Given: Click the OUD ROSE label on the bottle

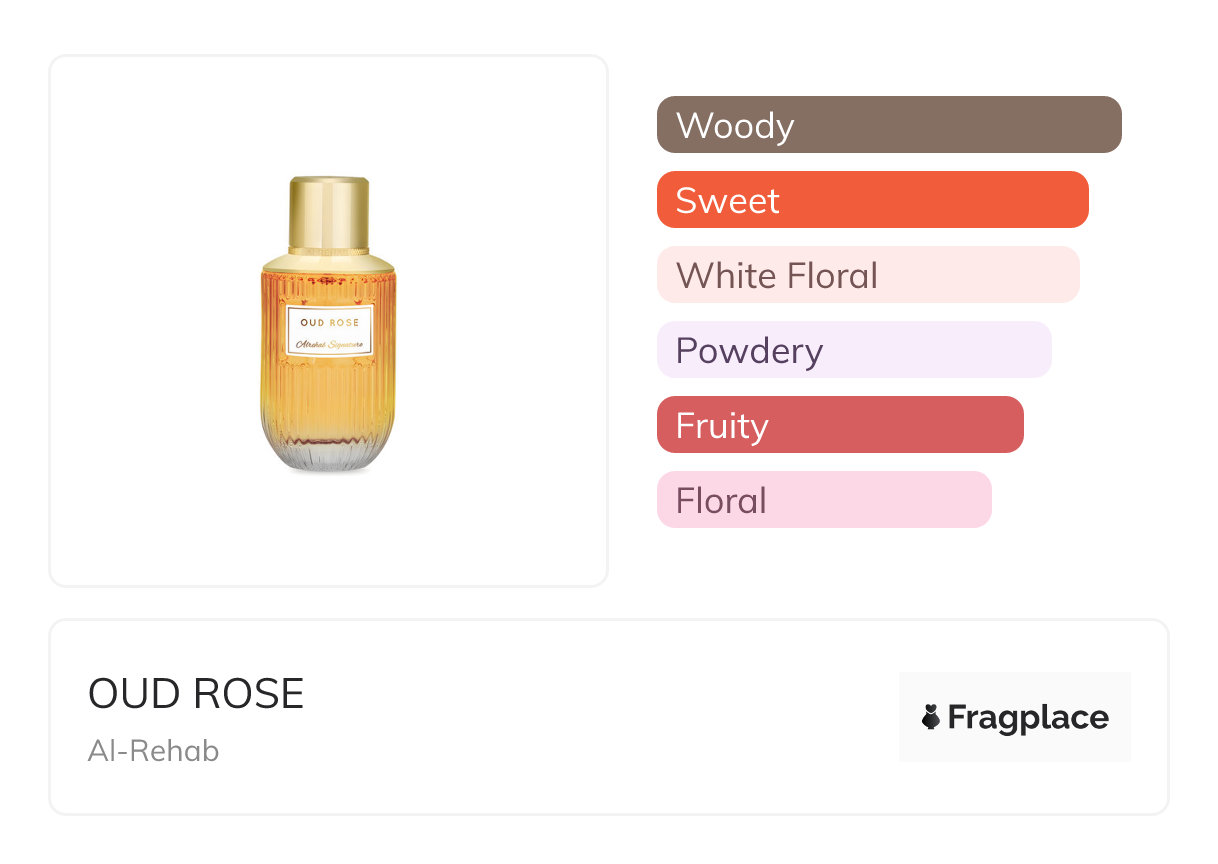Looking at the screenshot, I should (x=329, y=322).
